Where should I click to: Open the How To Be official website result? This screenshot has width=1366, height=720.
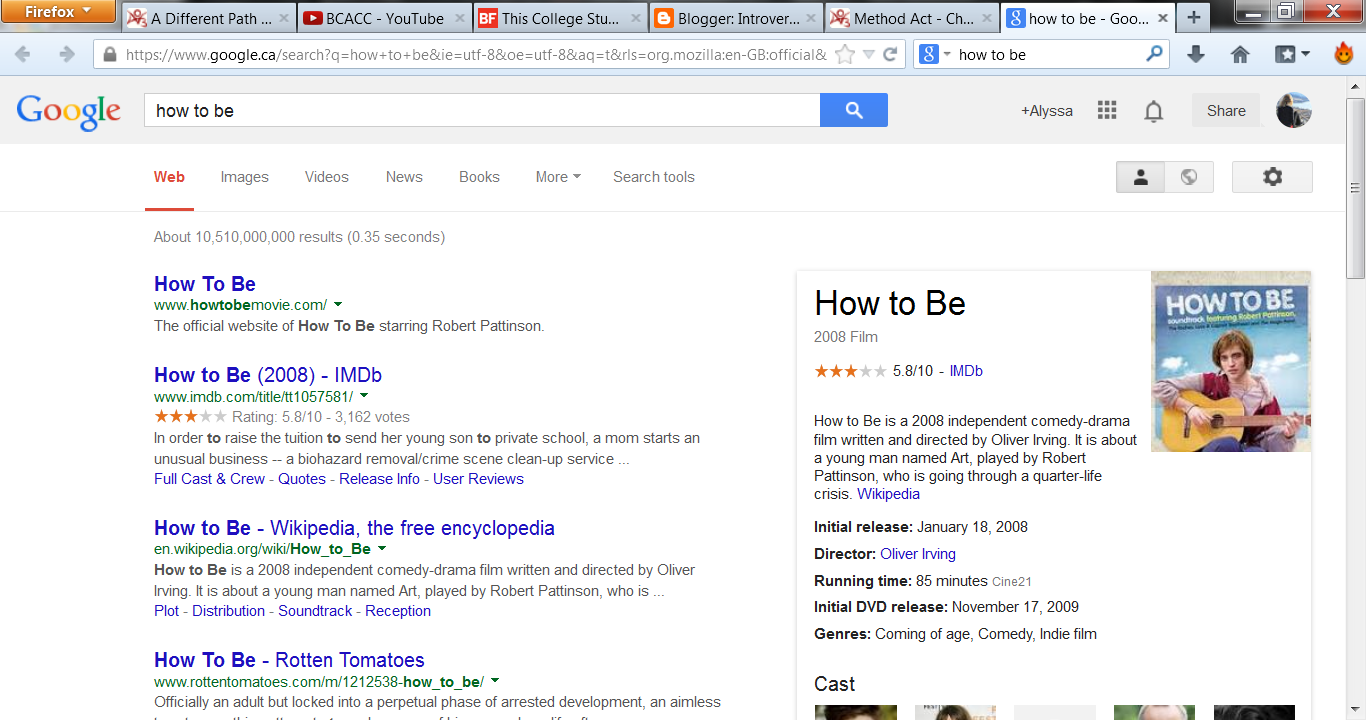[x=205, y=284]
